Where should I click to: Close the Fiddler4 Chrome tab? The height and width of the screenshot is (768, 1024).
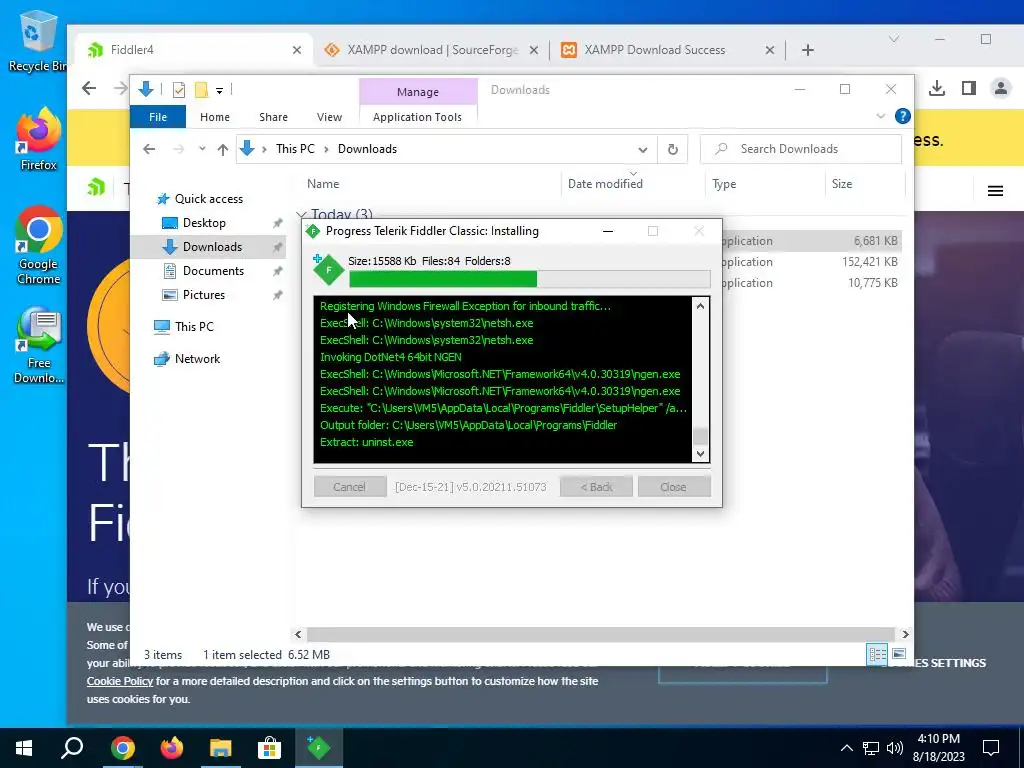[296, 50]
